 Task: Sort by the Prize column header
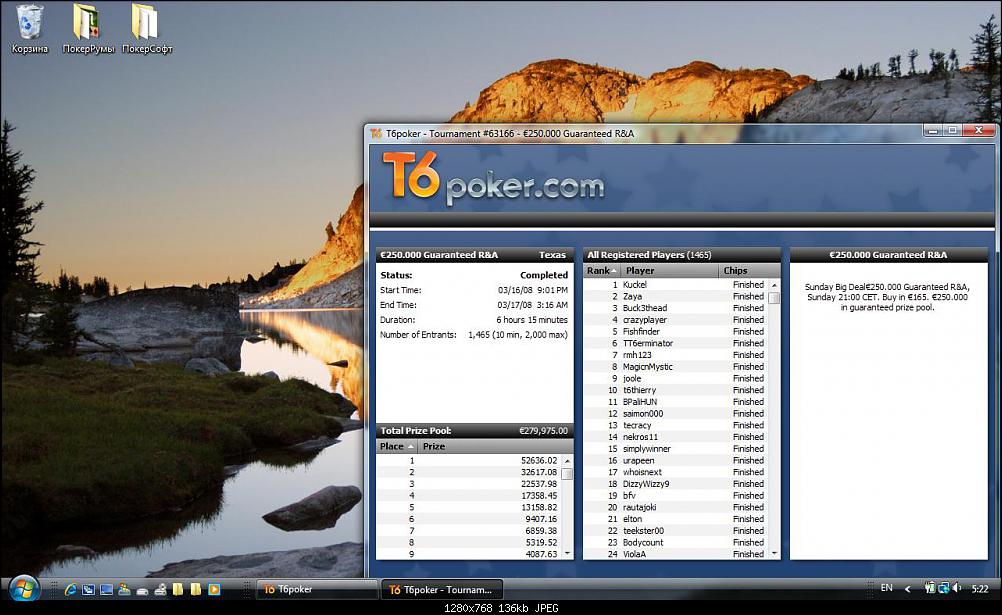pos(496,446)
